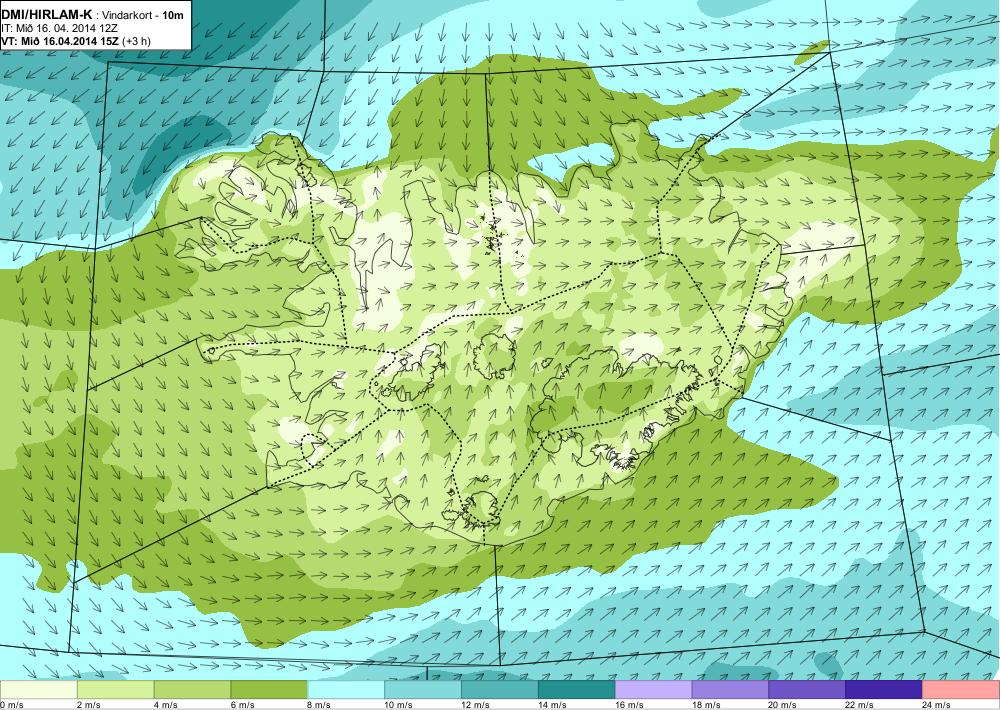Screen dimensions: 1000x710
Task: Click the "2 m/s" legend label
Action: pyautogui.click(x=89, y=705)
